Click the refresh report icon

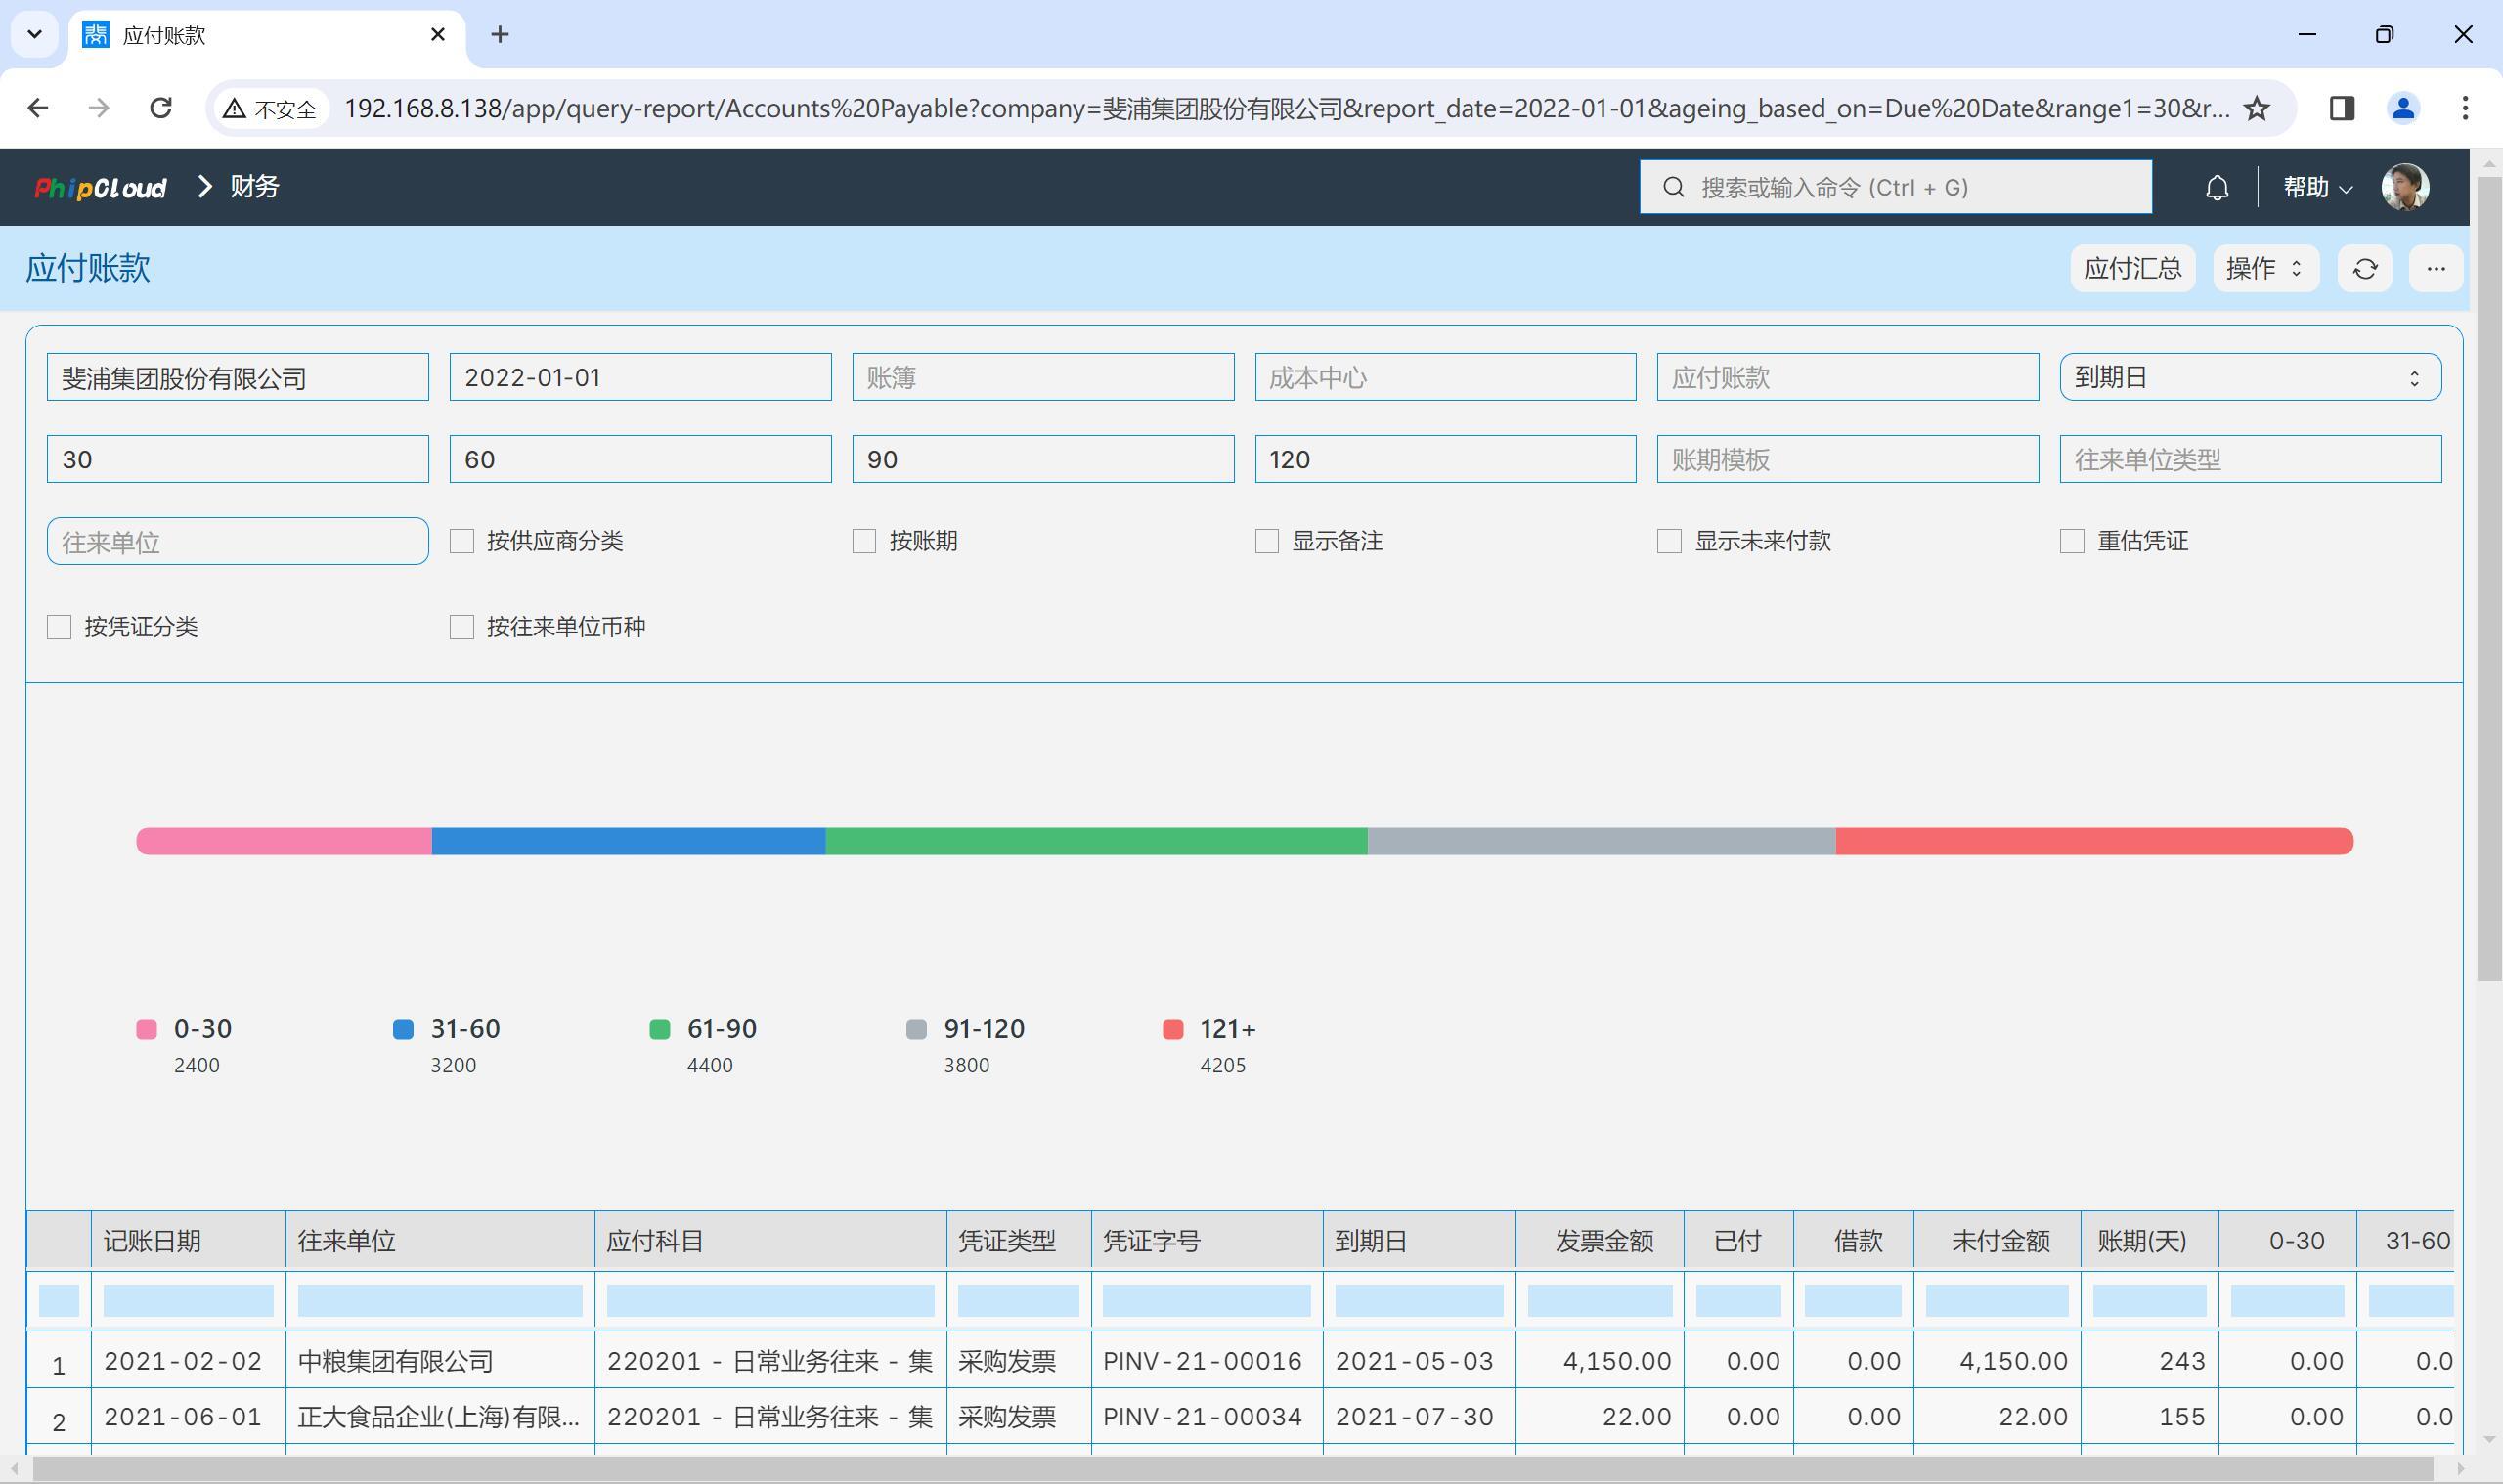pos(2364,269)
